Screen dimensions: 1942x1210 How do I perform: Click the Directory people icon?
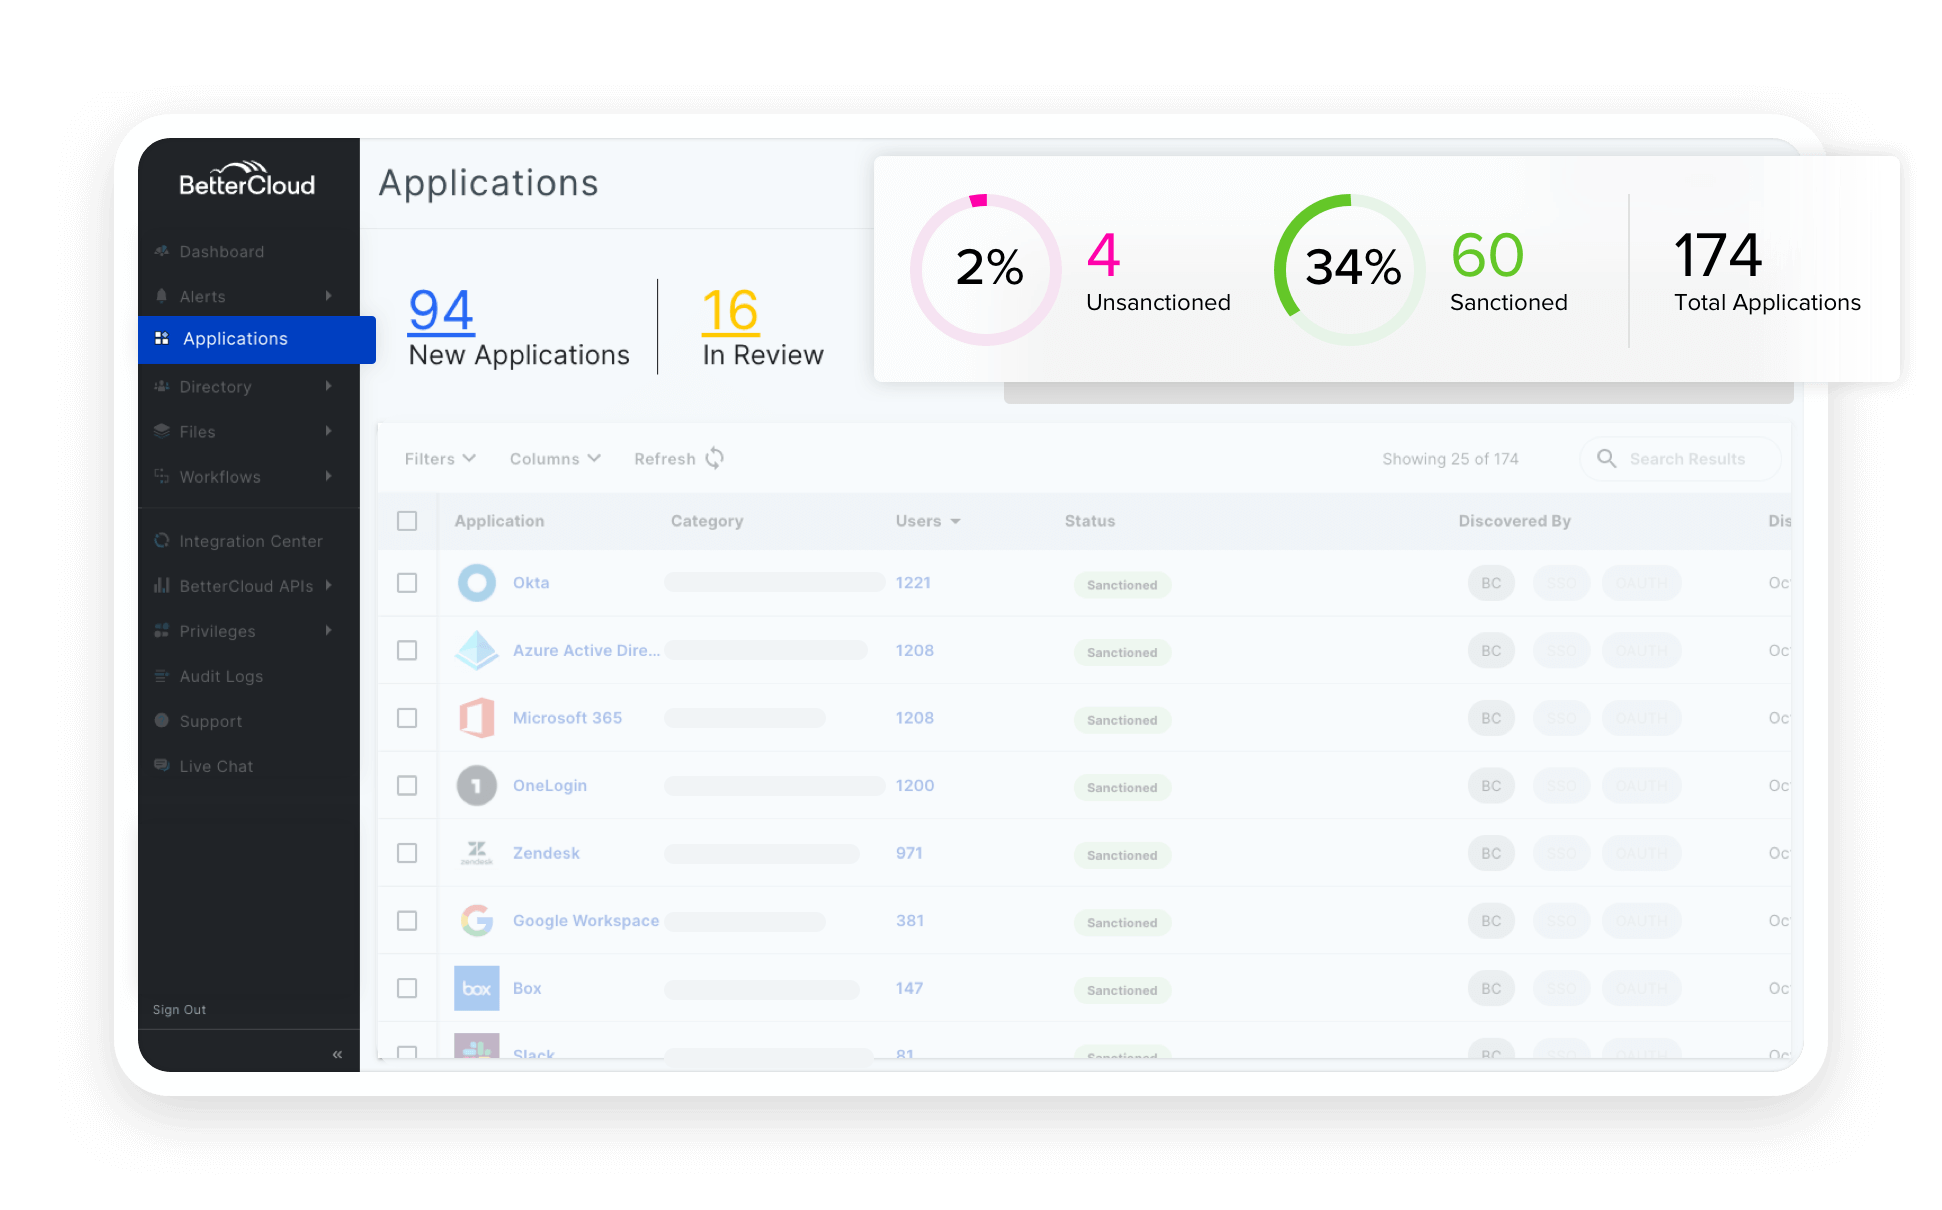[162, 386]
